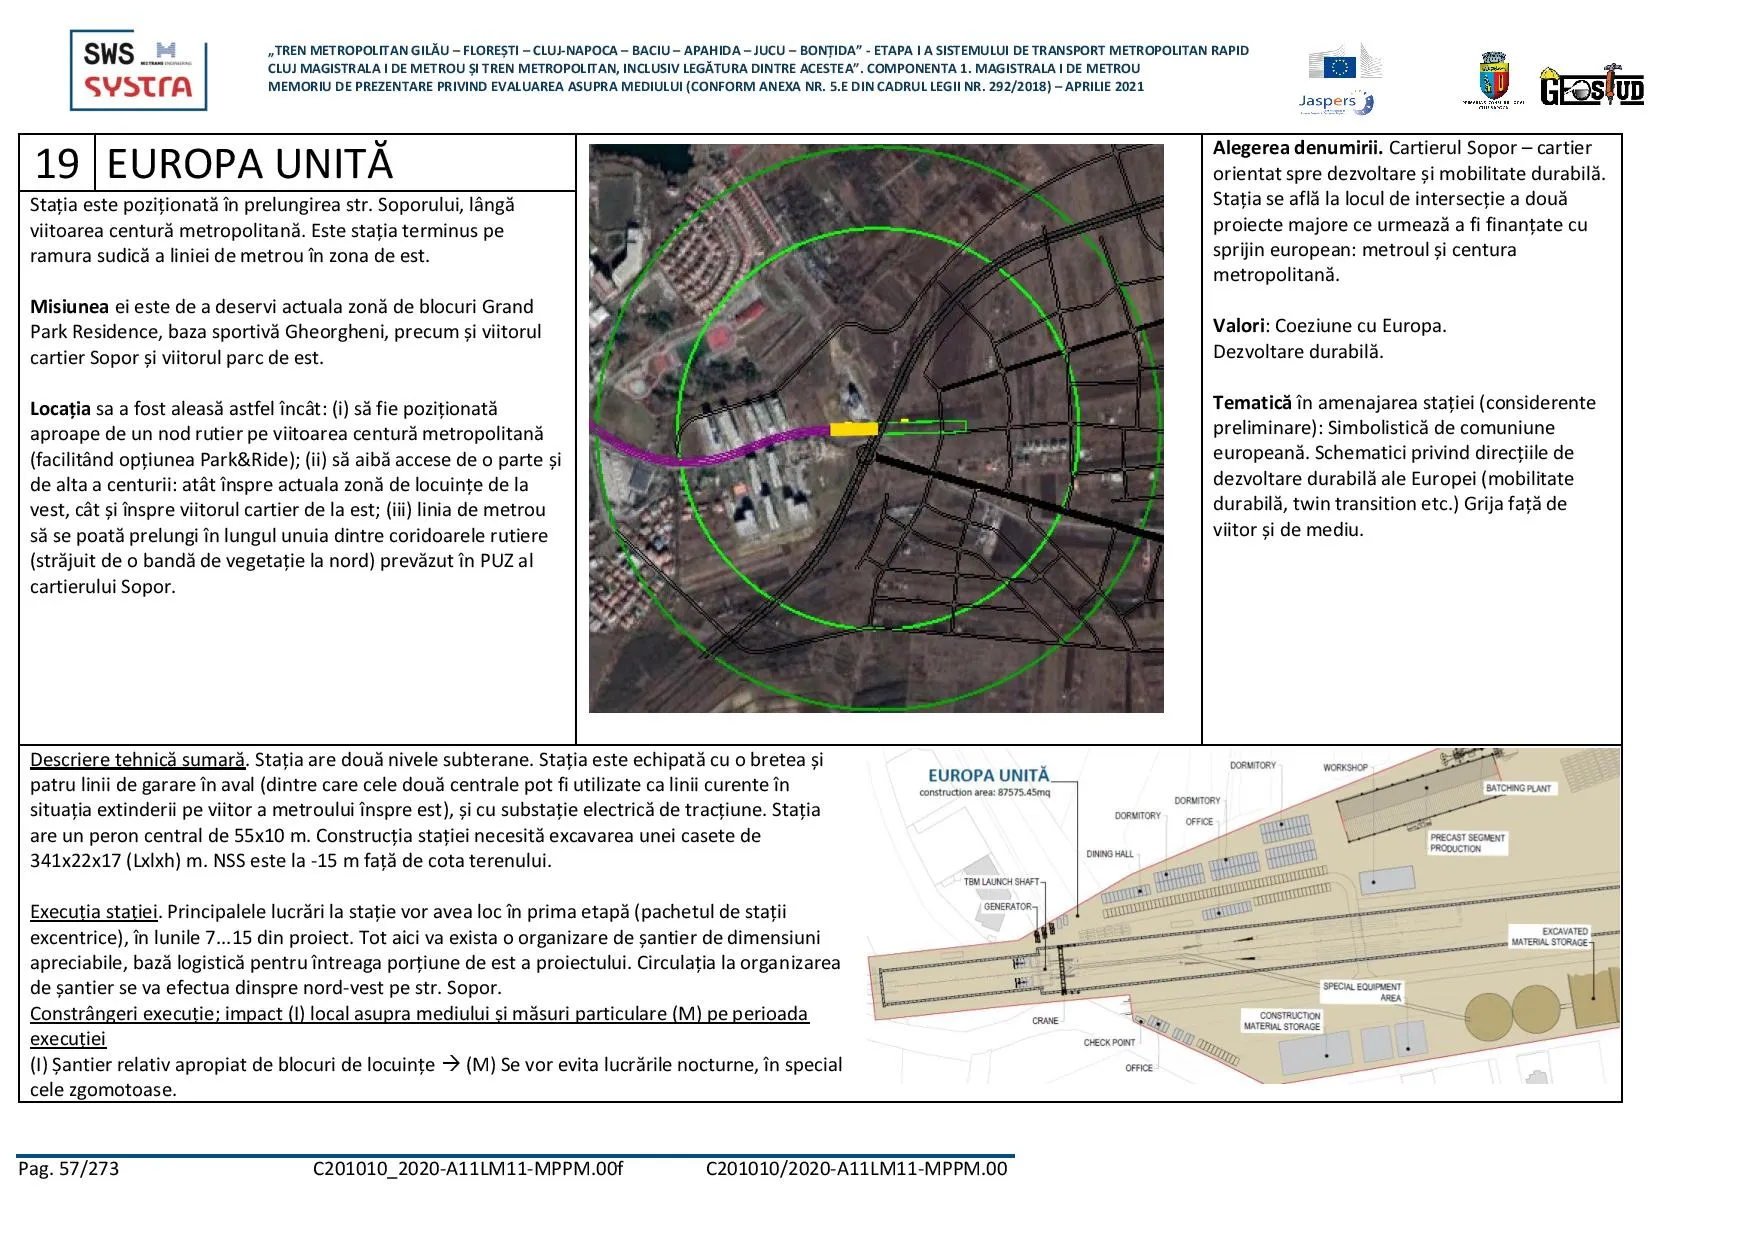Click the SWS Systra logo
Image resolution: width=1754 pixels, height=1240 pixels.
[138, 70]
